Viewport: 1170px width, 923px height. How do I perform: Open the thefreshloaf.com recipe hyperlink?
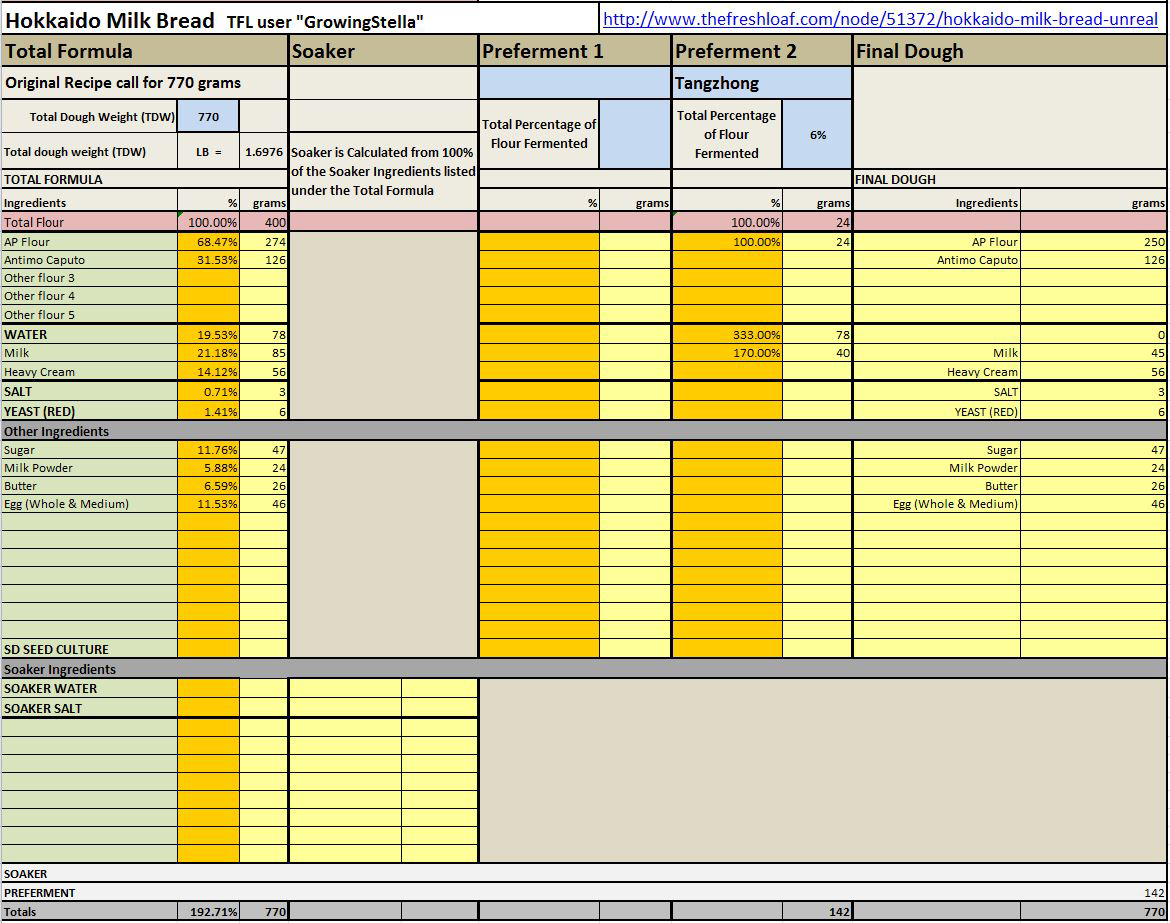(x=880, y=19)
